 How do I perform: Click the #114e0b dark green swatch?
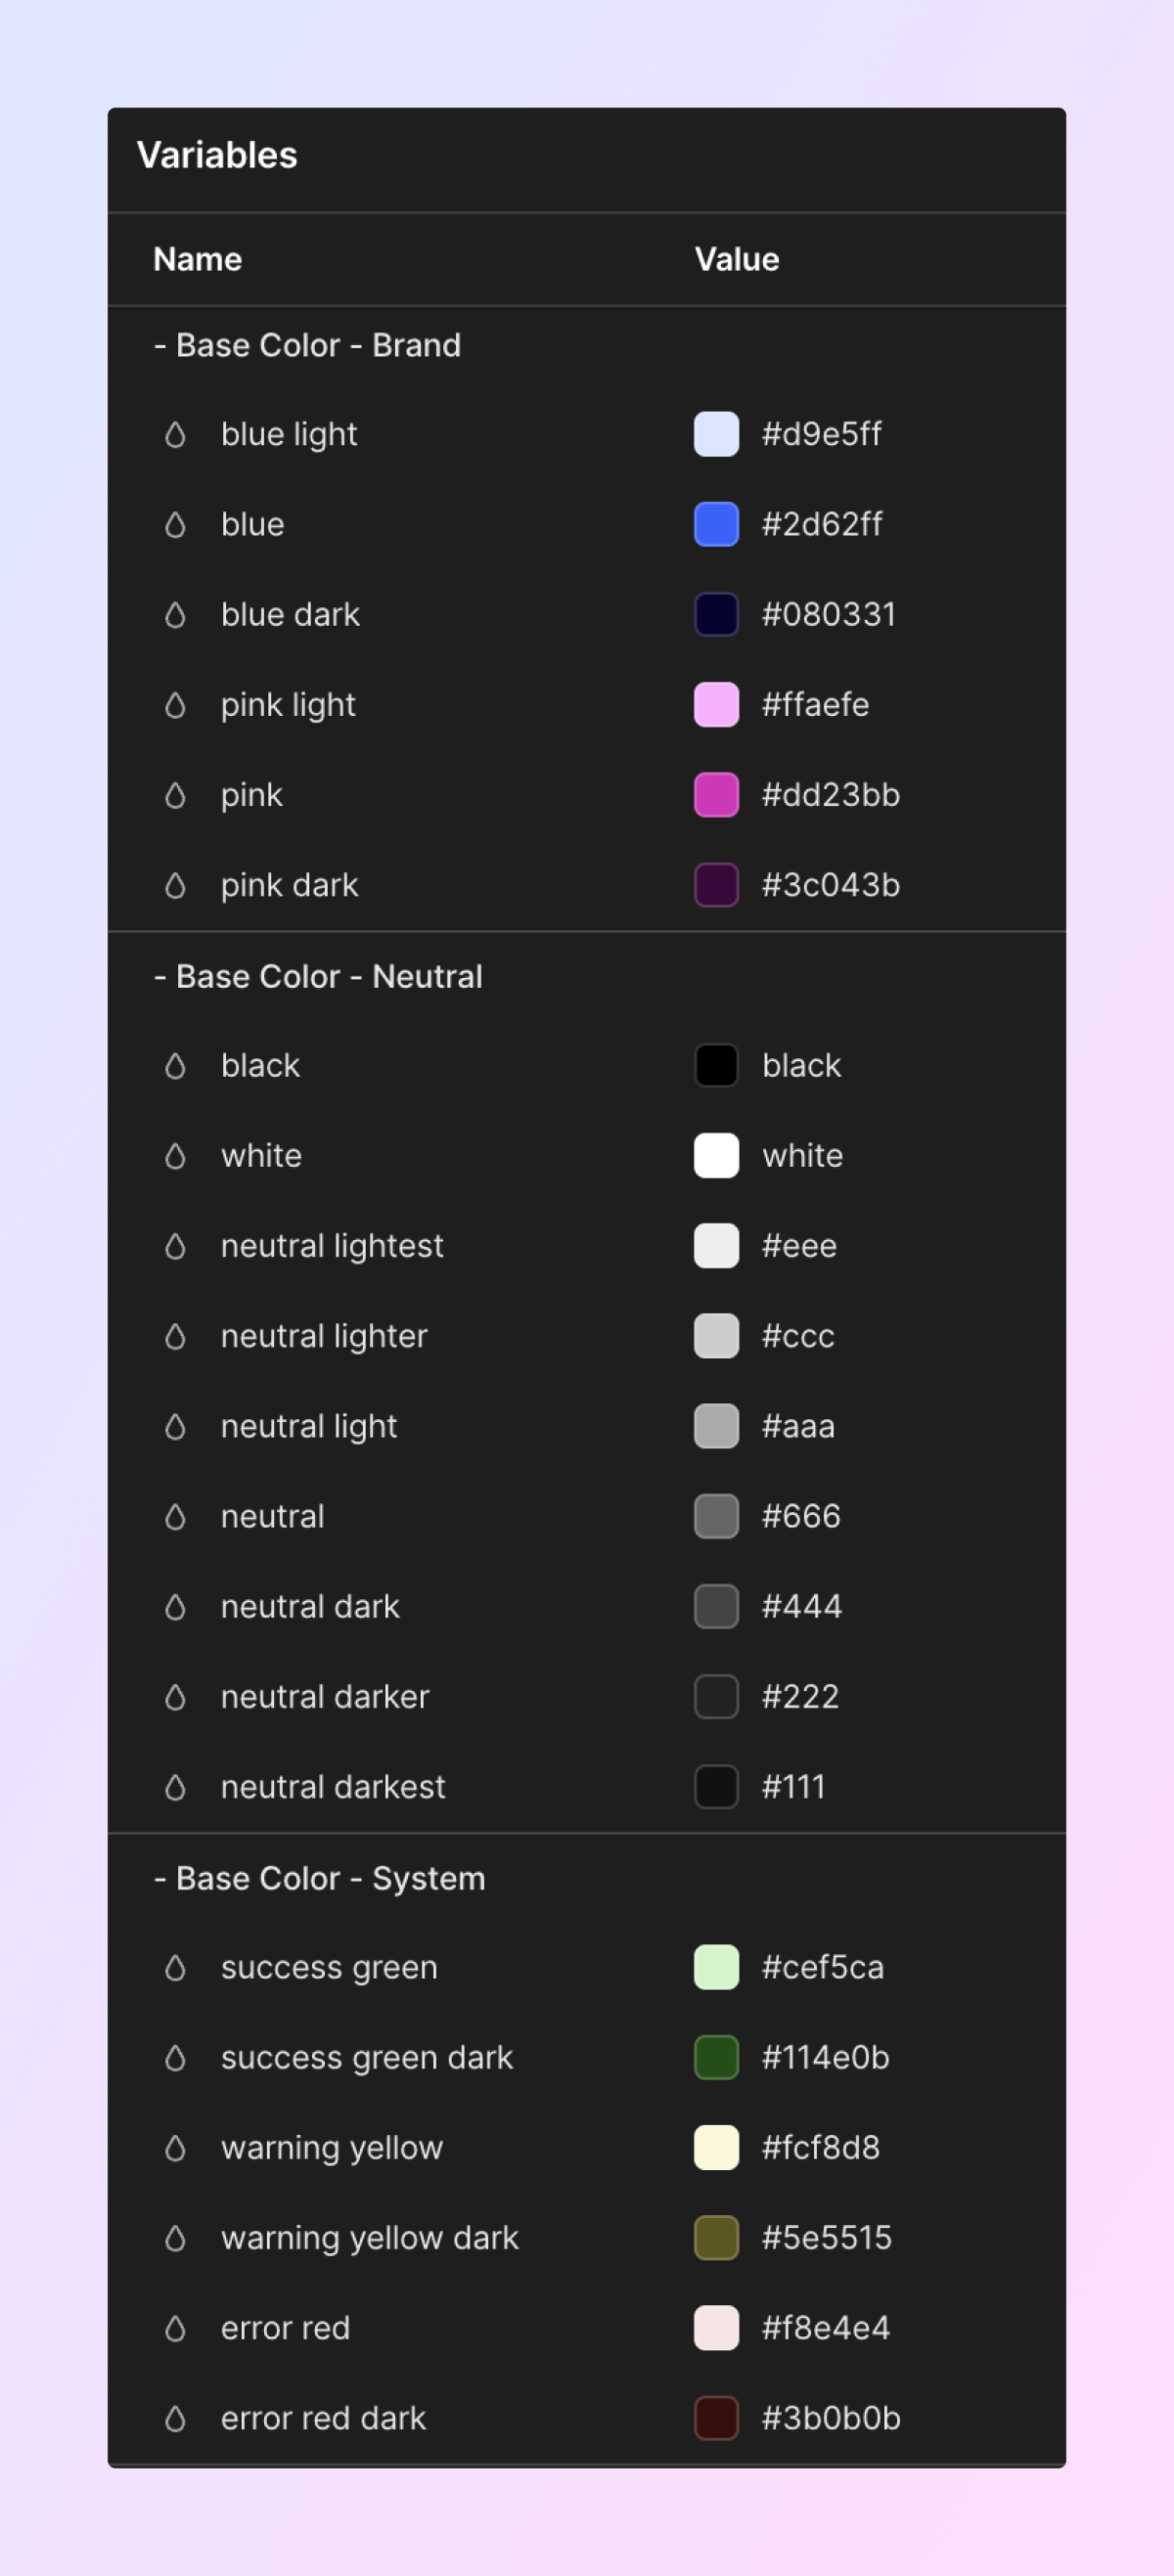click(716, 2057)
